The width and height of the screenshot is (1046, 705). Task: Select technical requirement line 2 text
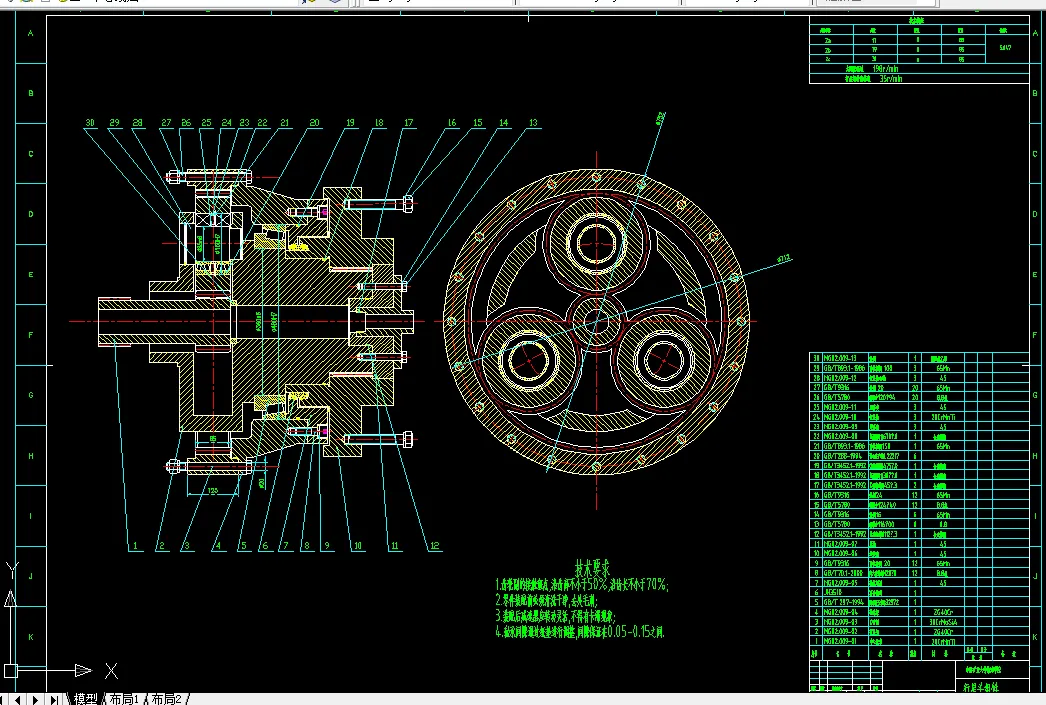pos(547,600)
